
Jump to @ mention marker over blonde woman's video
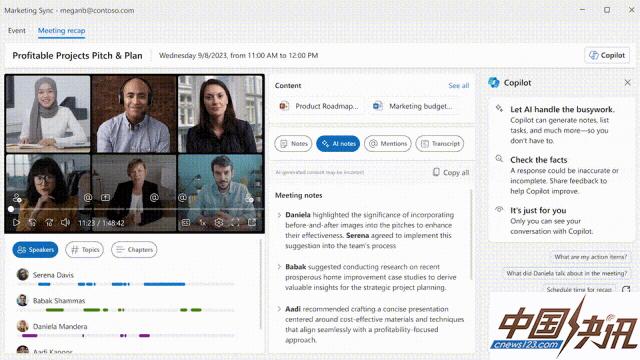(154, 198)
